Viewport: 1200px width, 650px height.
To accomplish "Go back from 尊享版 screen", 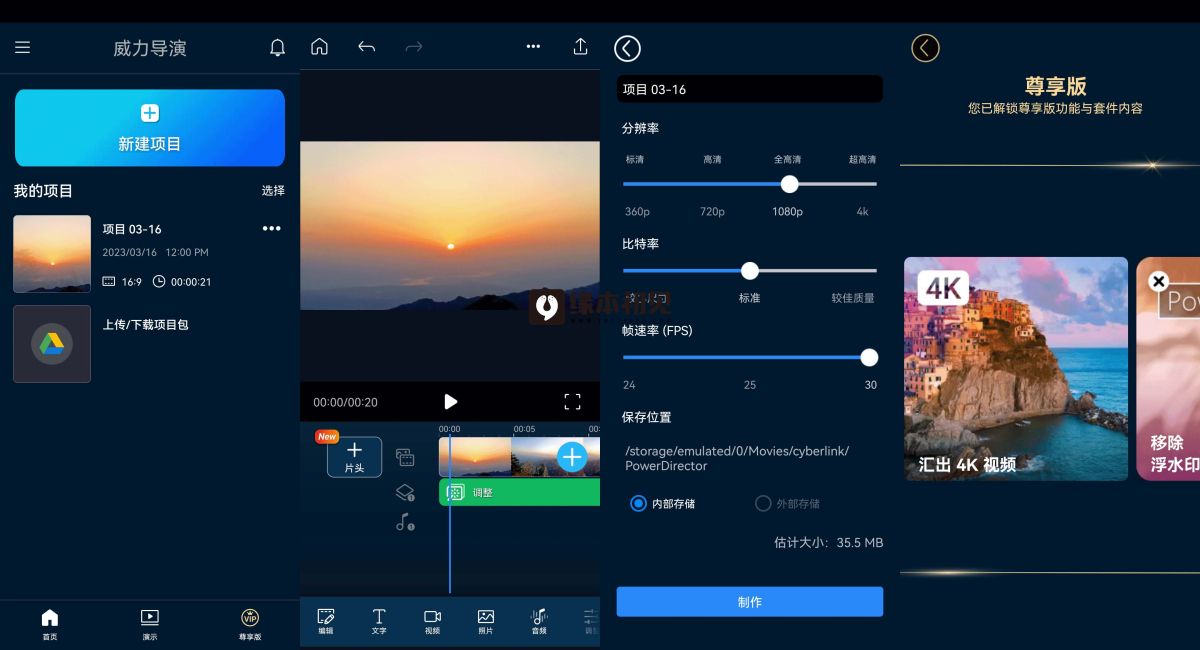I will (x=925, y=48).
